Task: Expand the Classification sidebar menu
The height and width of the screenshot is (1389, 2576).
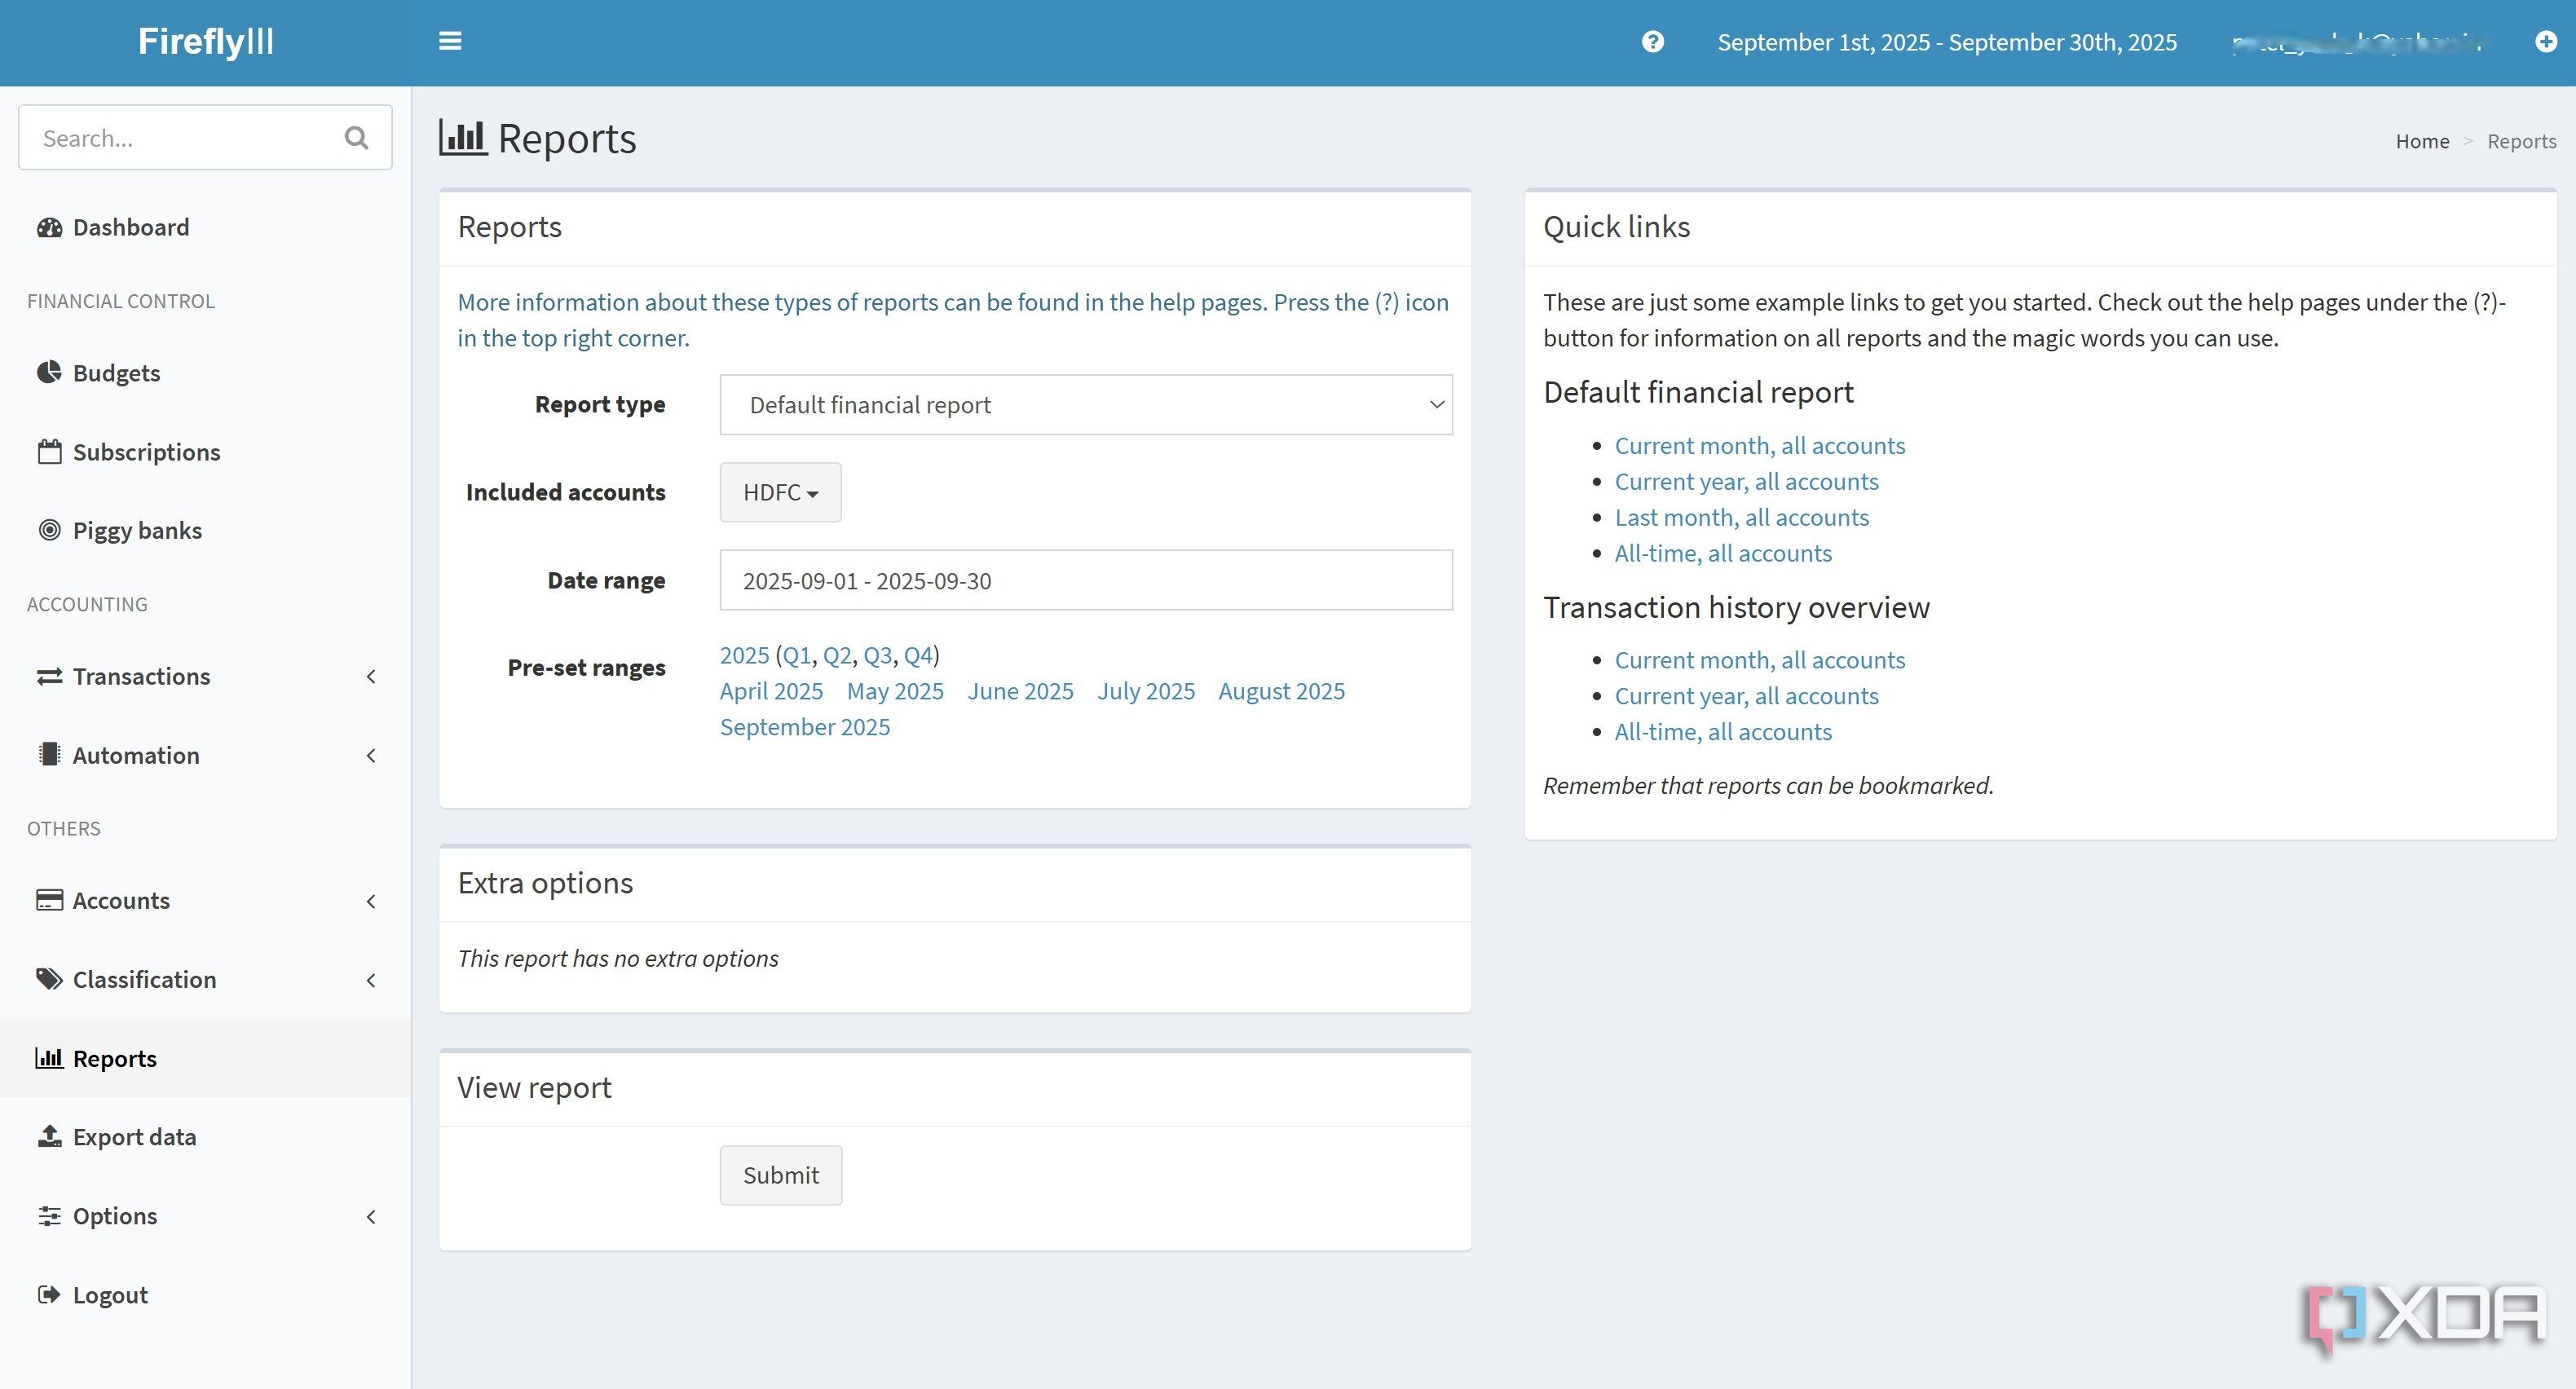Action: pyautogui.click(x=205, y=979)
